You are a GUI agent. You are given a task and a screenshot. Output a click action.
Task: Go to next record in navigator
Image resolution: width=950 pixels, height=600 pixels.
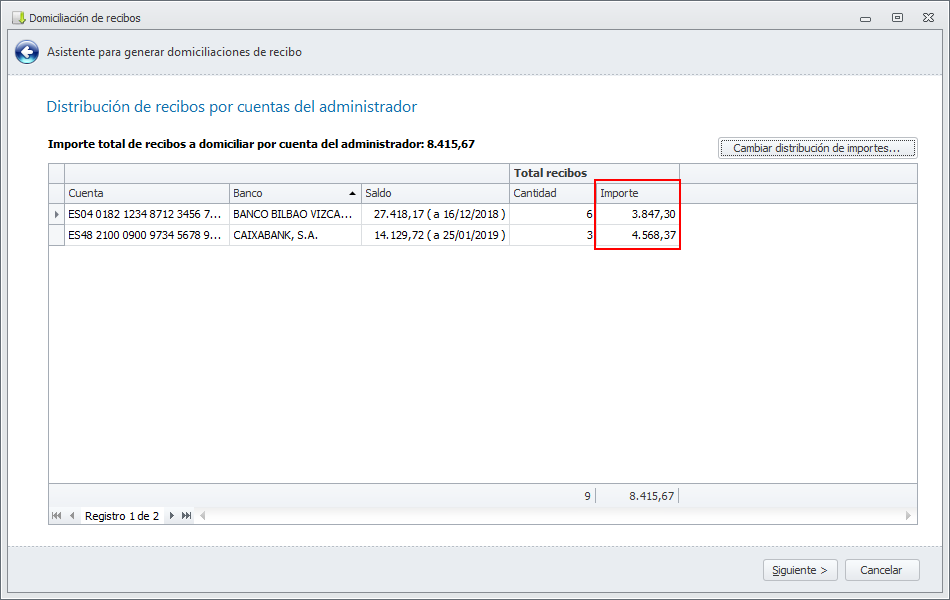click(171, 516)
